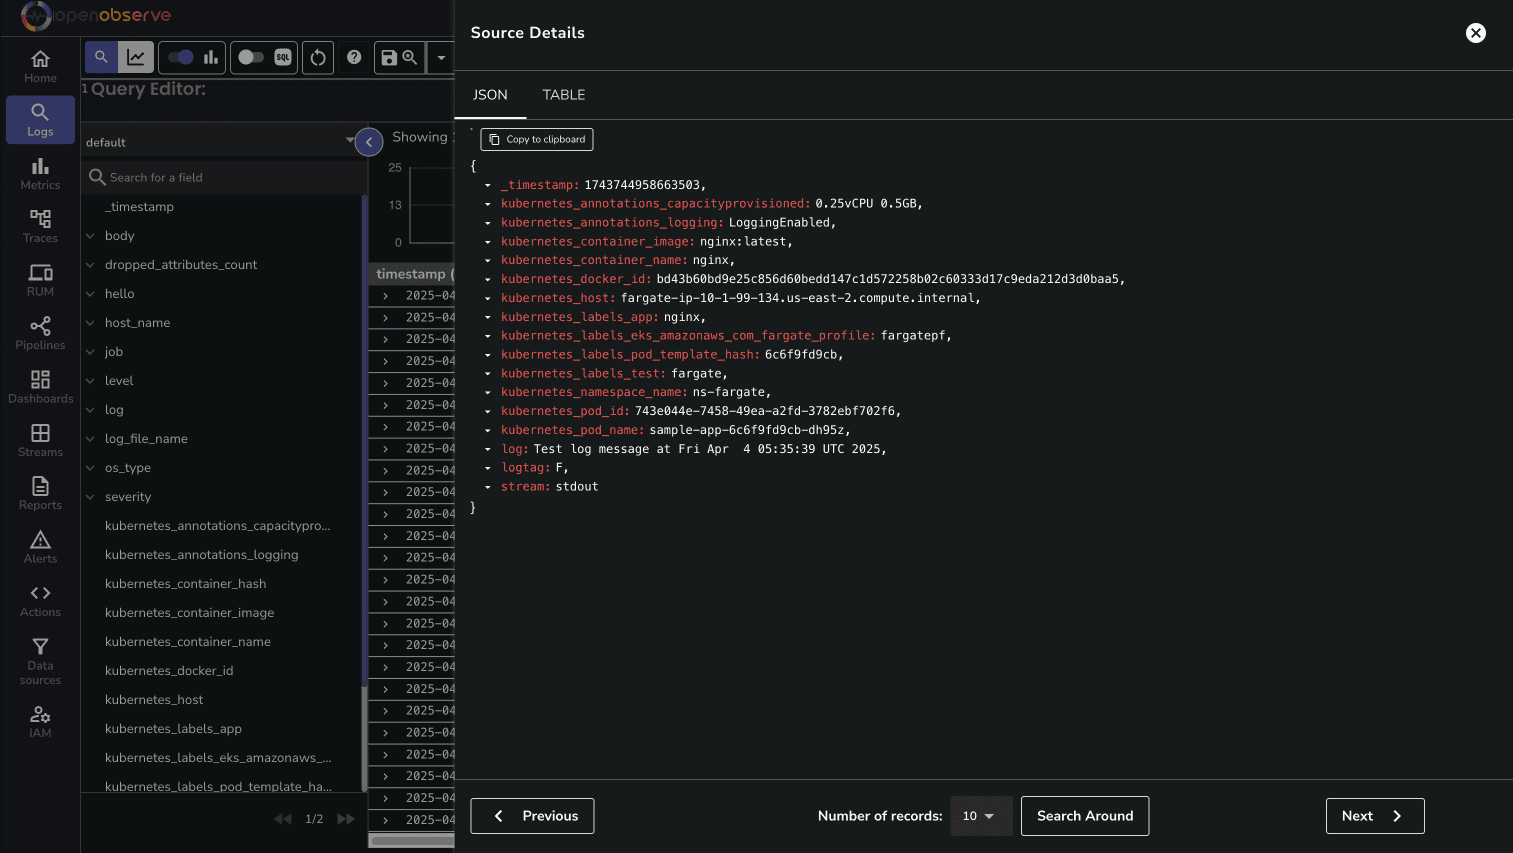Switch to the TABLE tab
Viewport: 1513px width, 853px height.
click(x=564, y=95)
